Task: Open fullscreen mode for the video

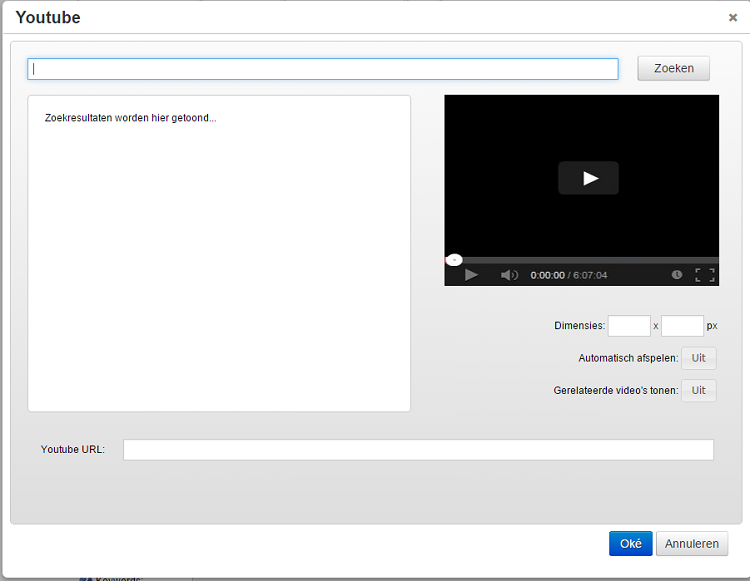Action: coord(705,275)
